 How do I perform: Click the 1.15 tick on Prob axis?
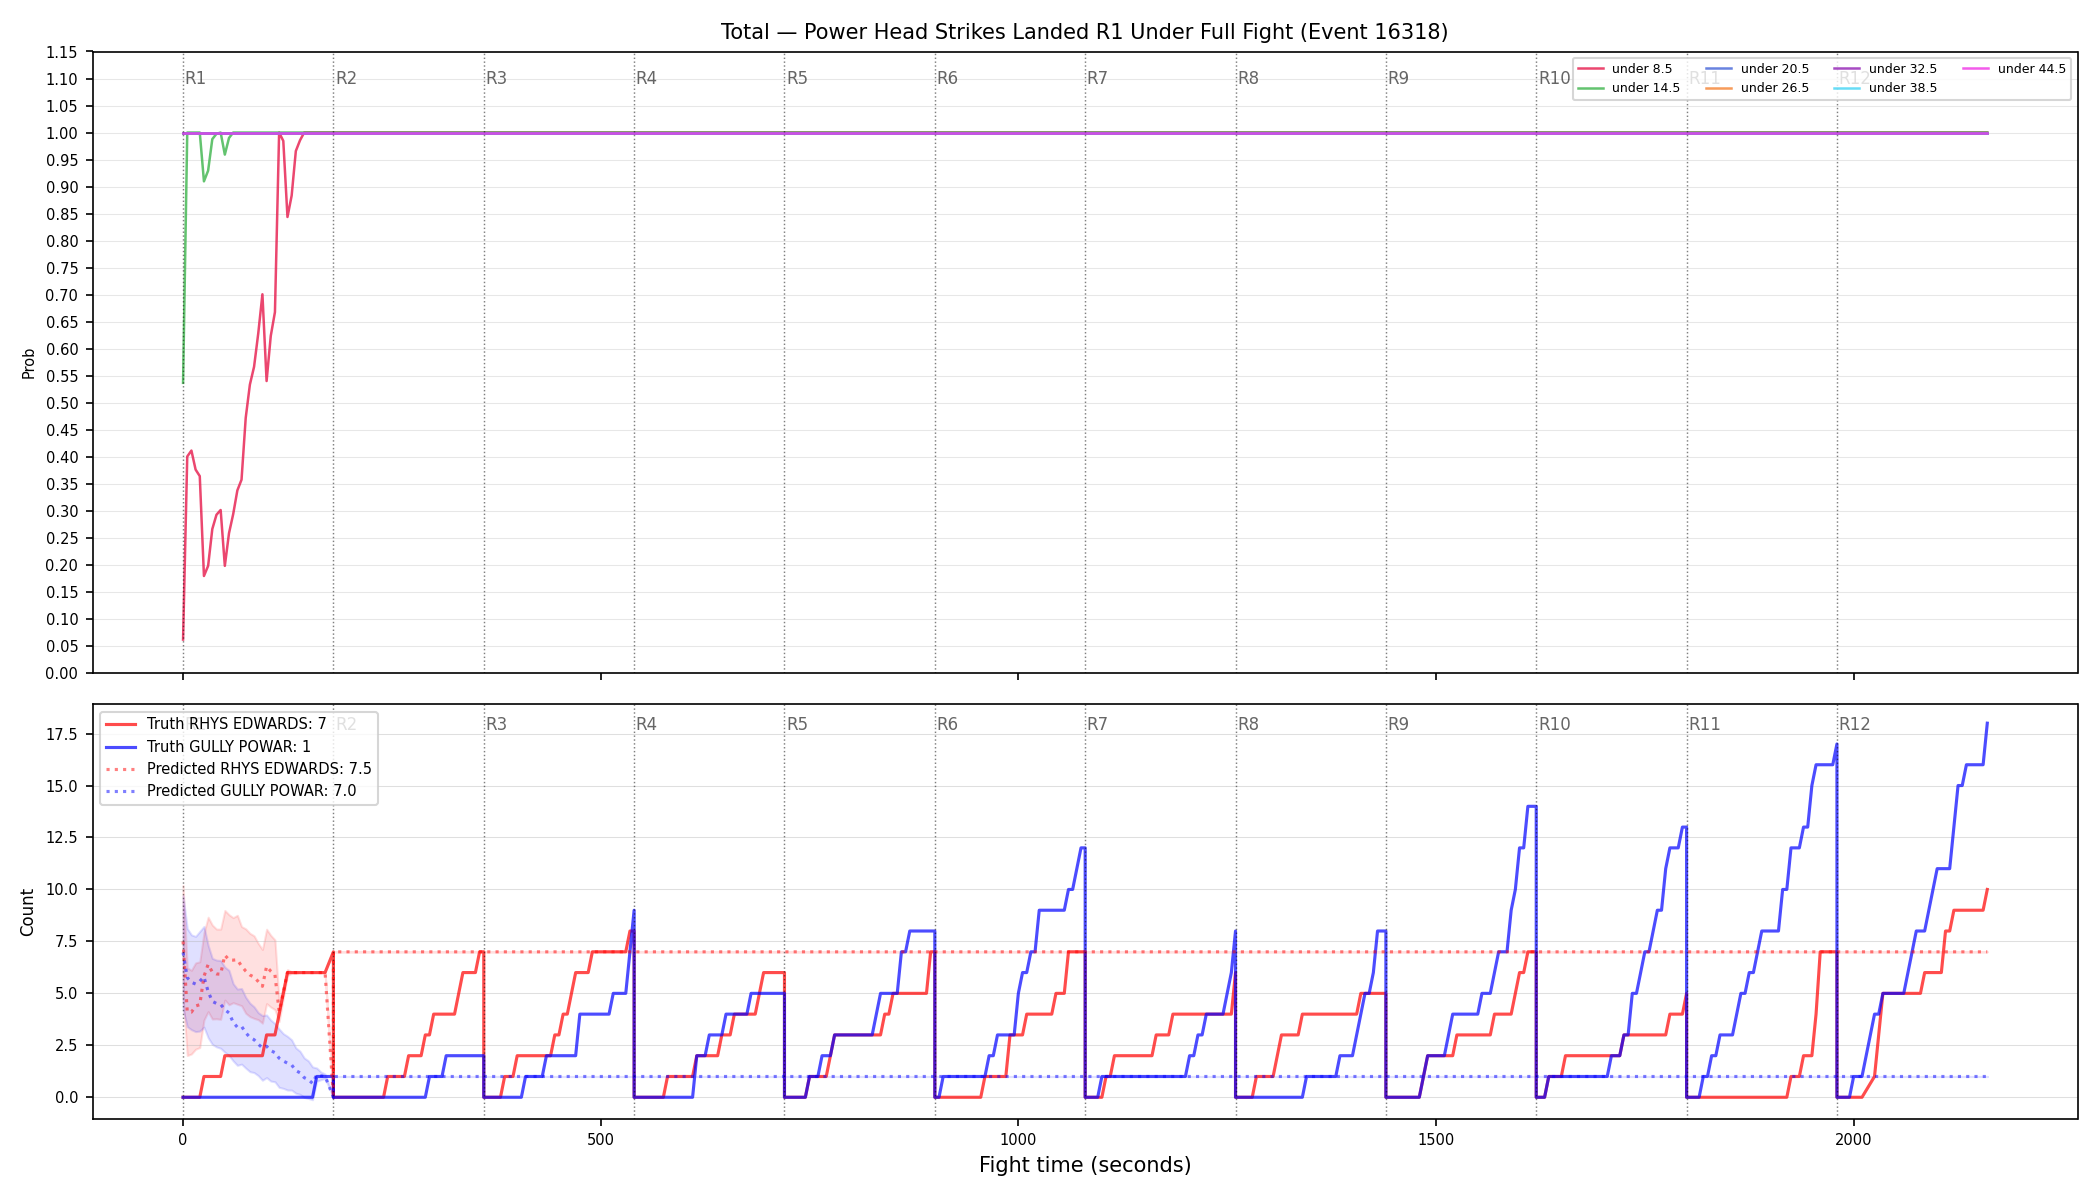pyautogui.click(x=62, y=52)
